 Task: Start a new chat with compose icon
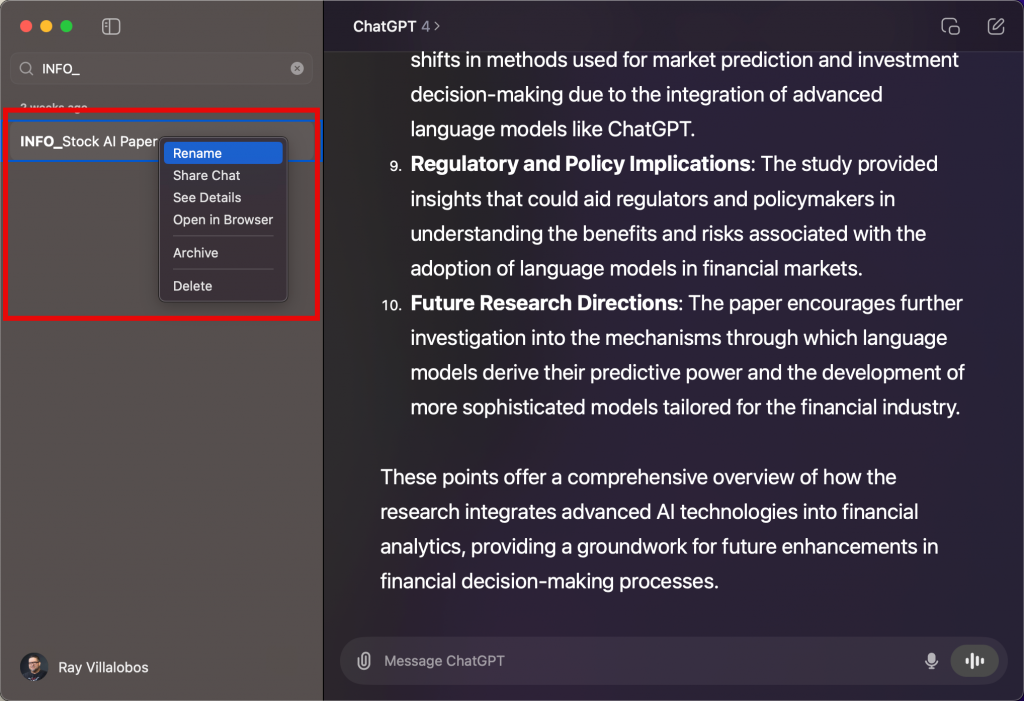[995, 27]
